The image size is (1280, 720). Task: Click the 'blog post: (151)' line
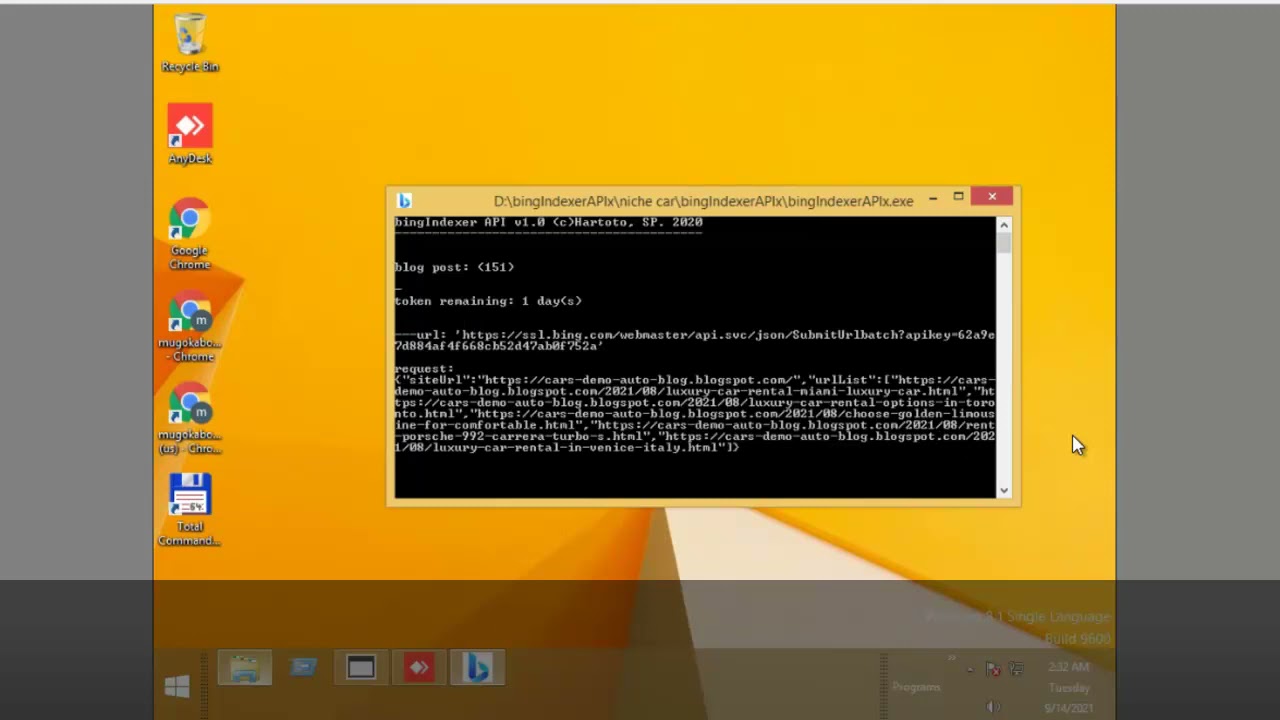point(454,267)
